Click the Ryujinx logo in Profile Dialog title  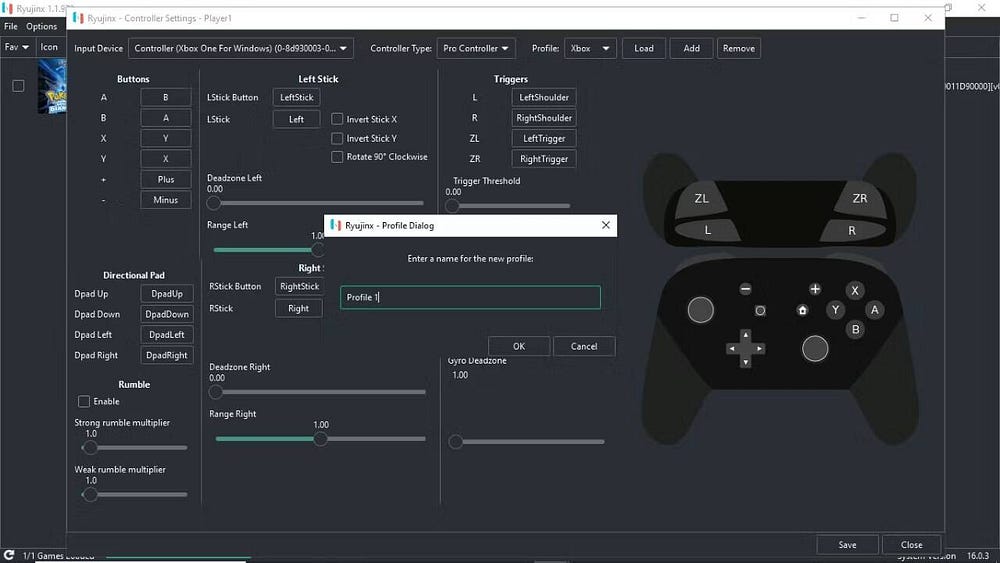pyautogui.click(x=335, y=225)
